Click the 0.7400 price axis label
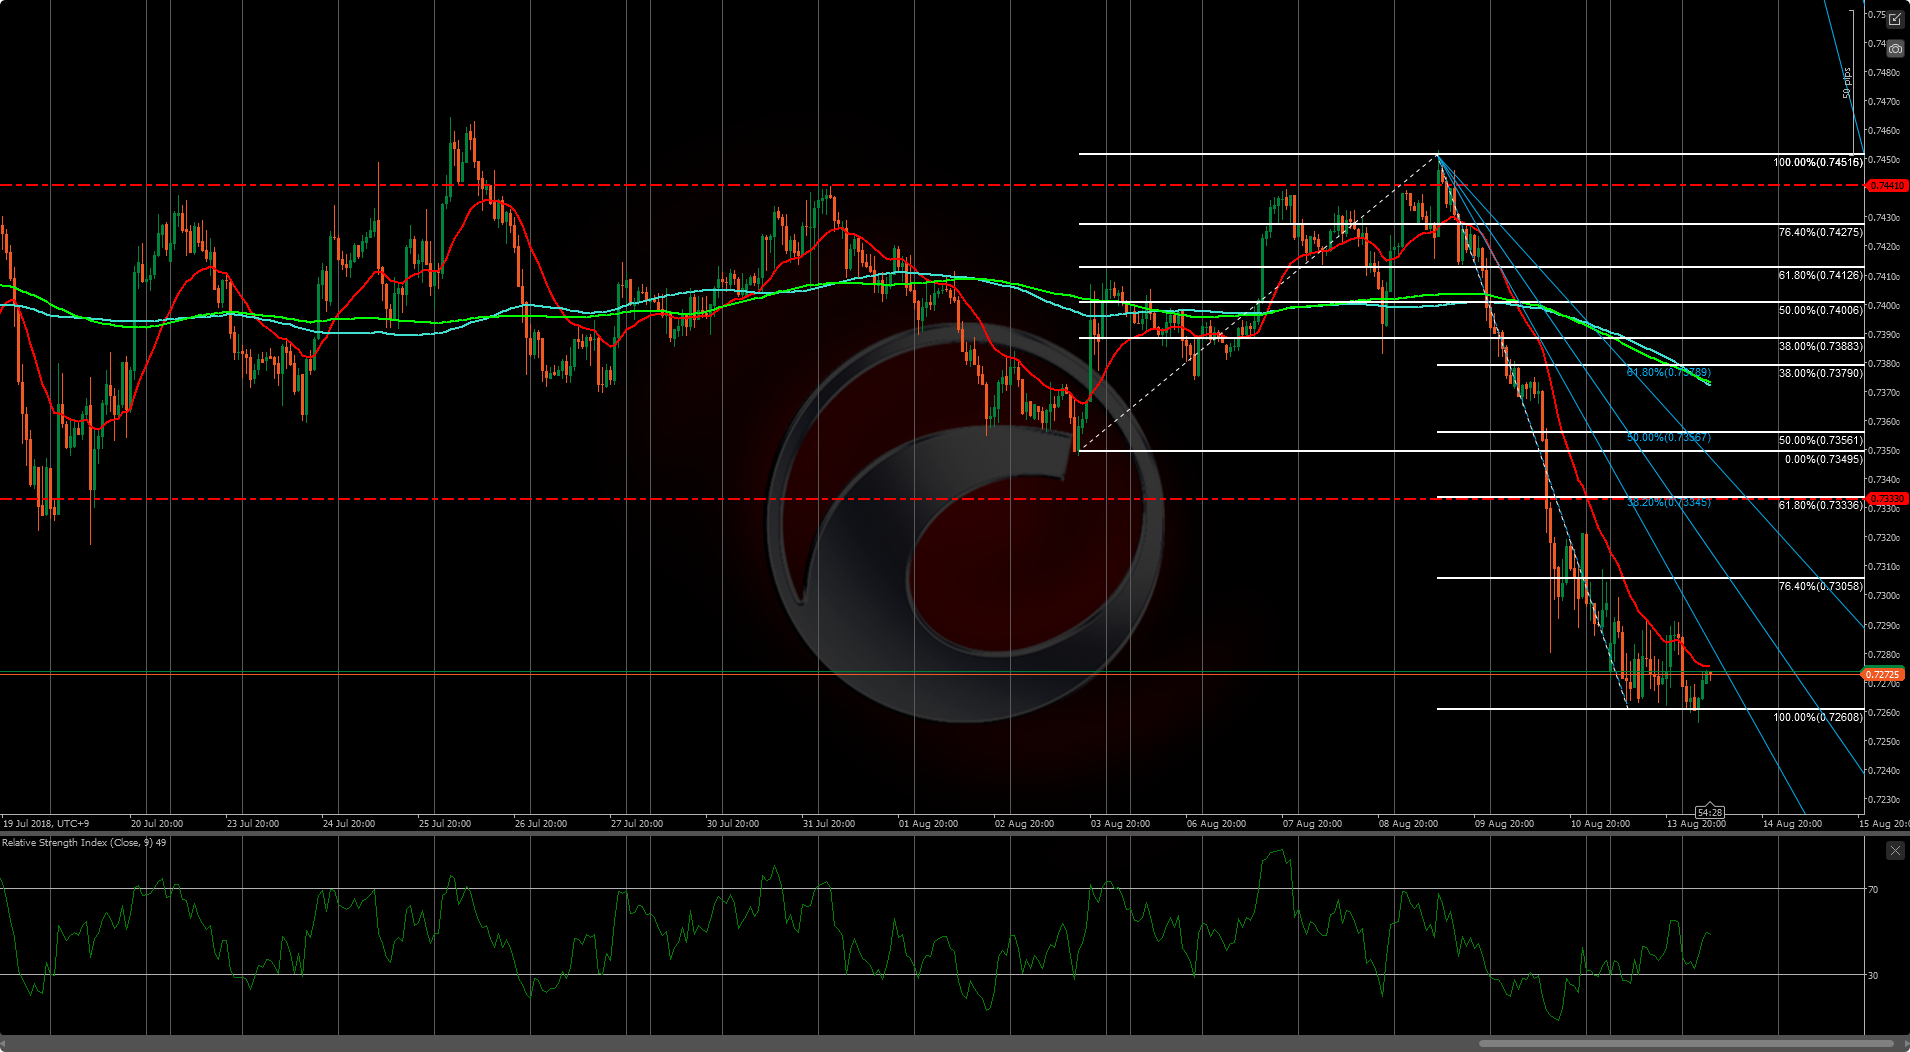 (x=1884, y=306)
